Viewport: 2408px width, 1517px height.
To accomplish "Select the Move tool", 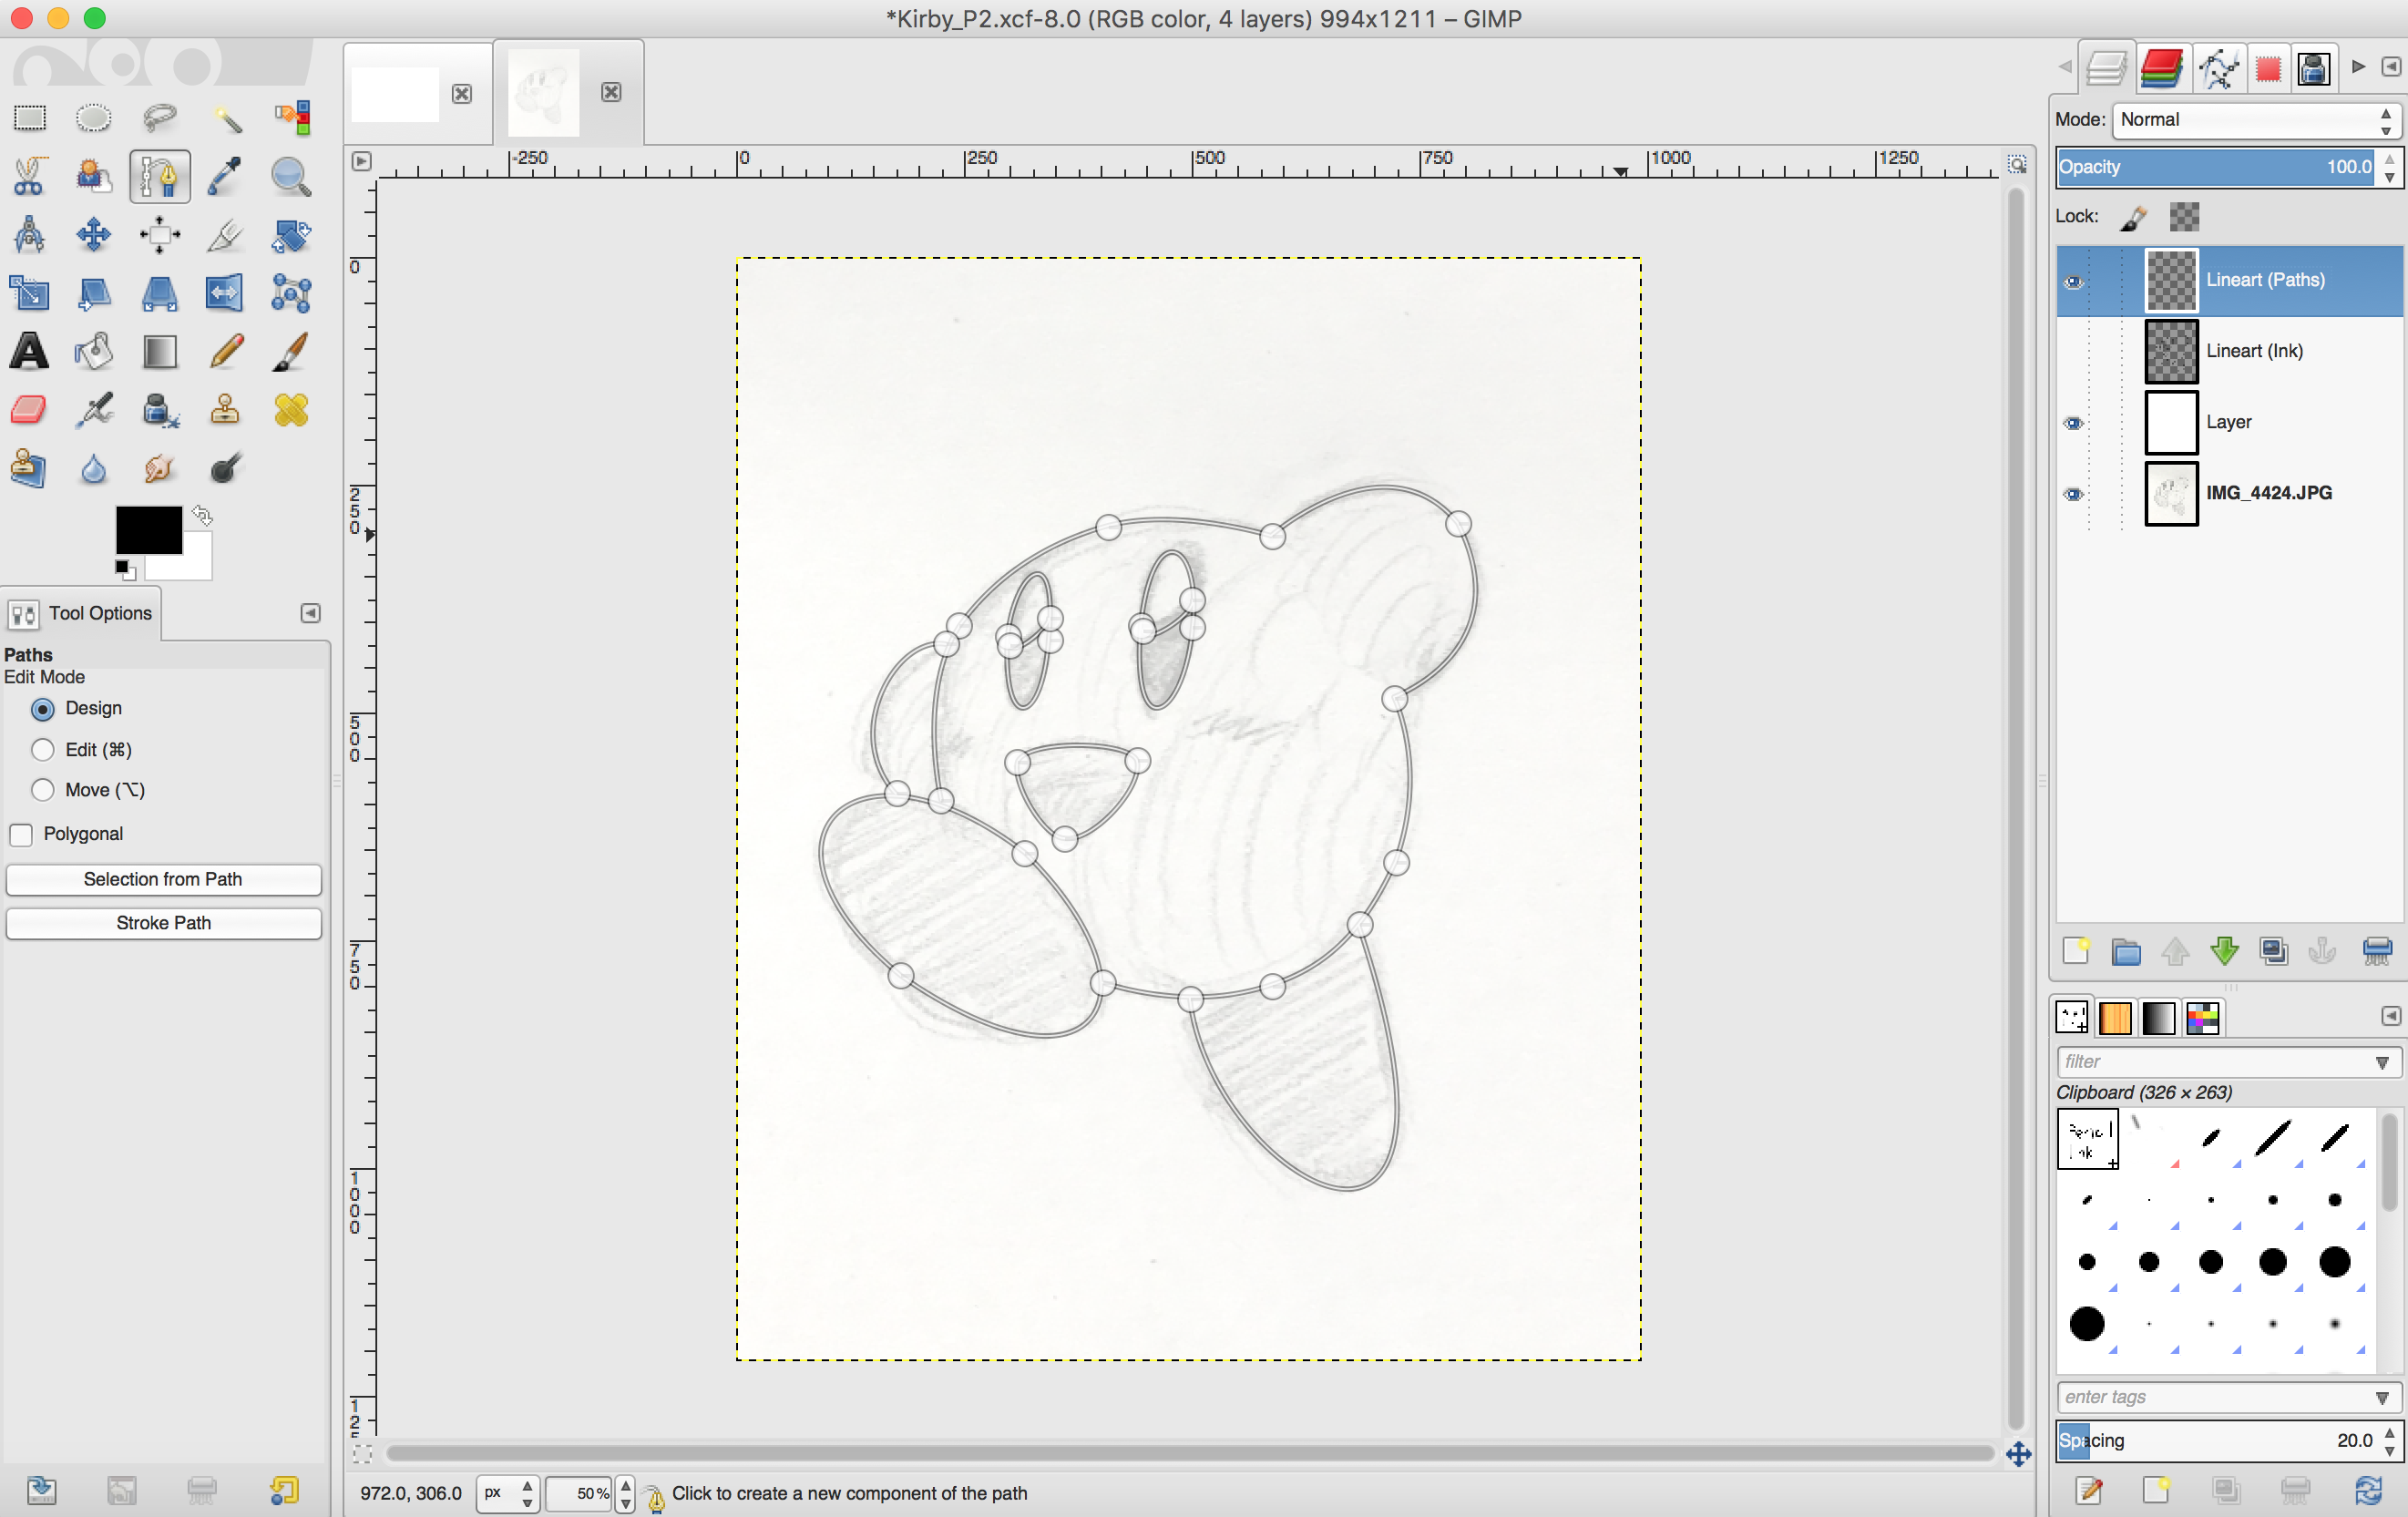I will pyautogui.click(x=94, y=235).
